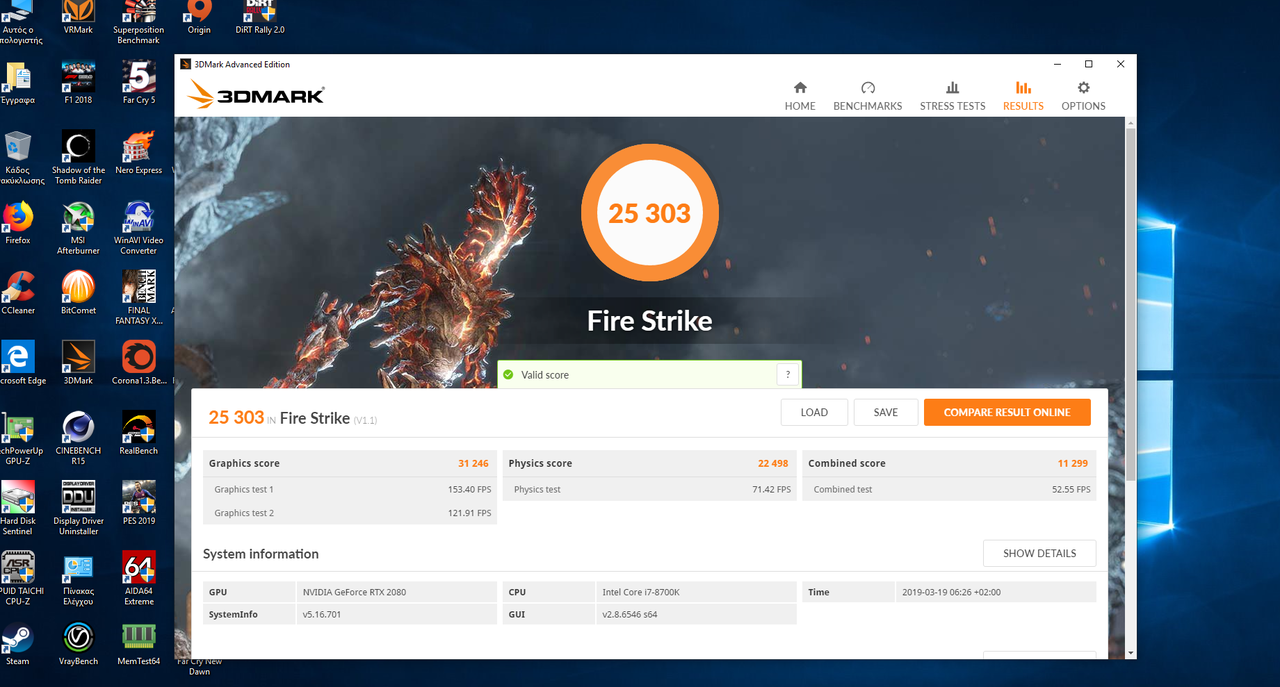Open the VRMark desktop icon

[78, 17]
